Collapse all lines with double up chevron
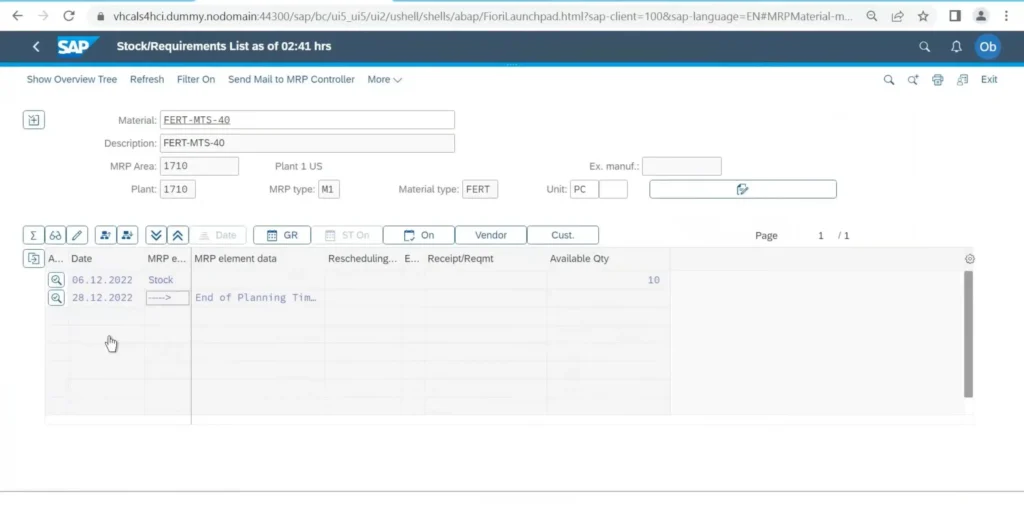Screen dimensions: 1024x520 point(178,235)
